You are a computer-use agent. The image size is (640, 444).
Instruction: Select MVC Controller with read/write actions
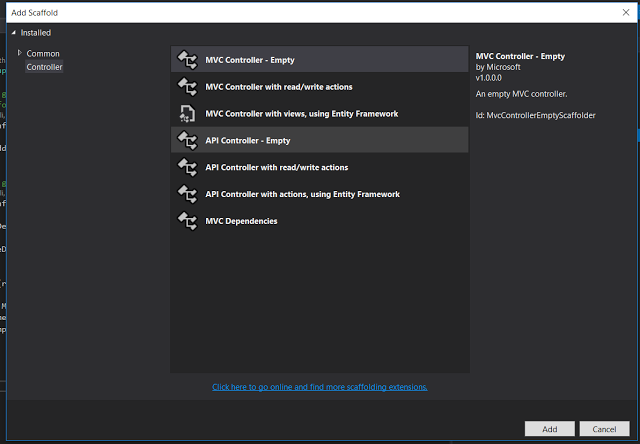click(x=320, y=87)
